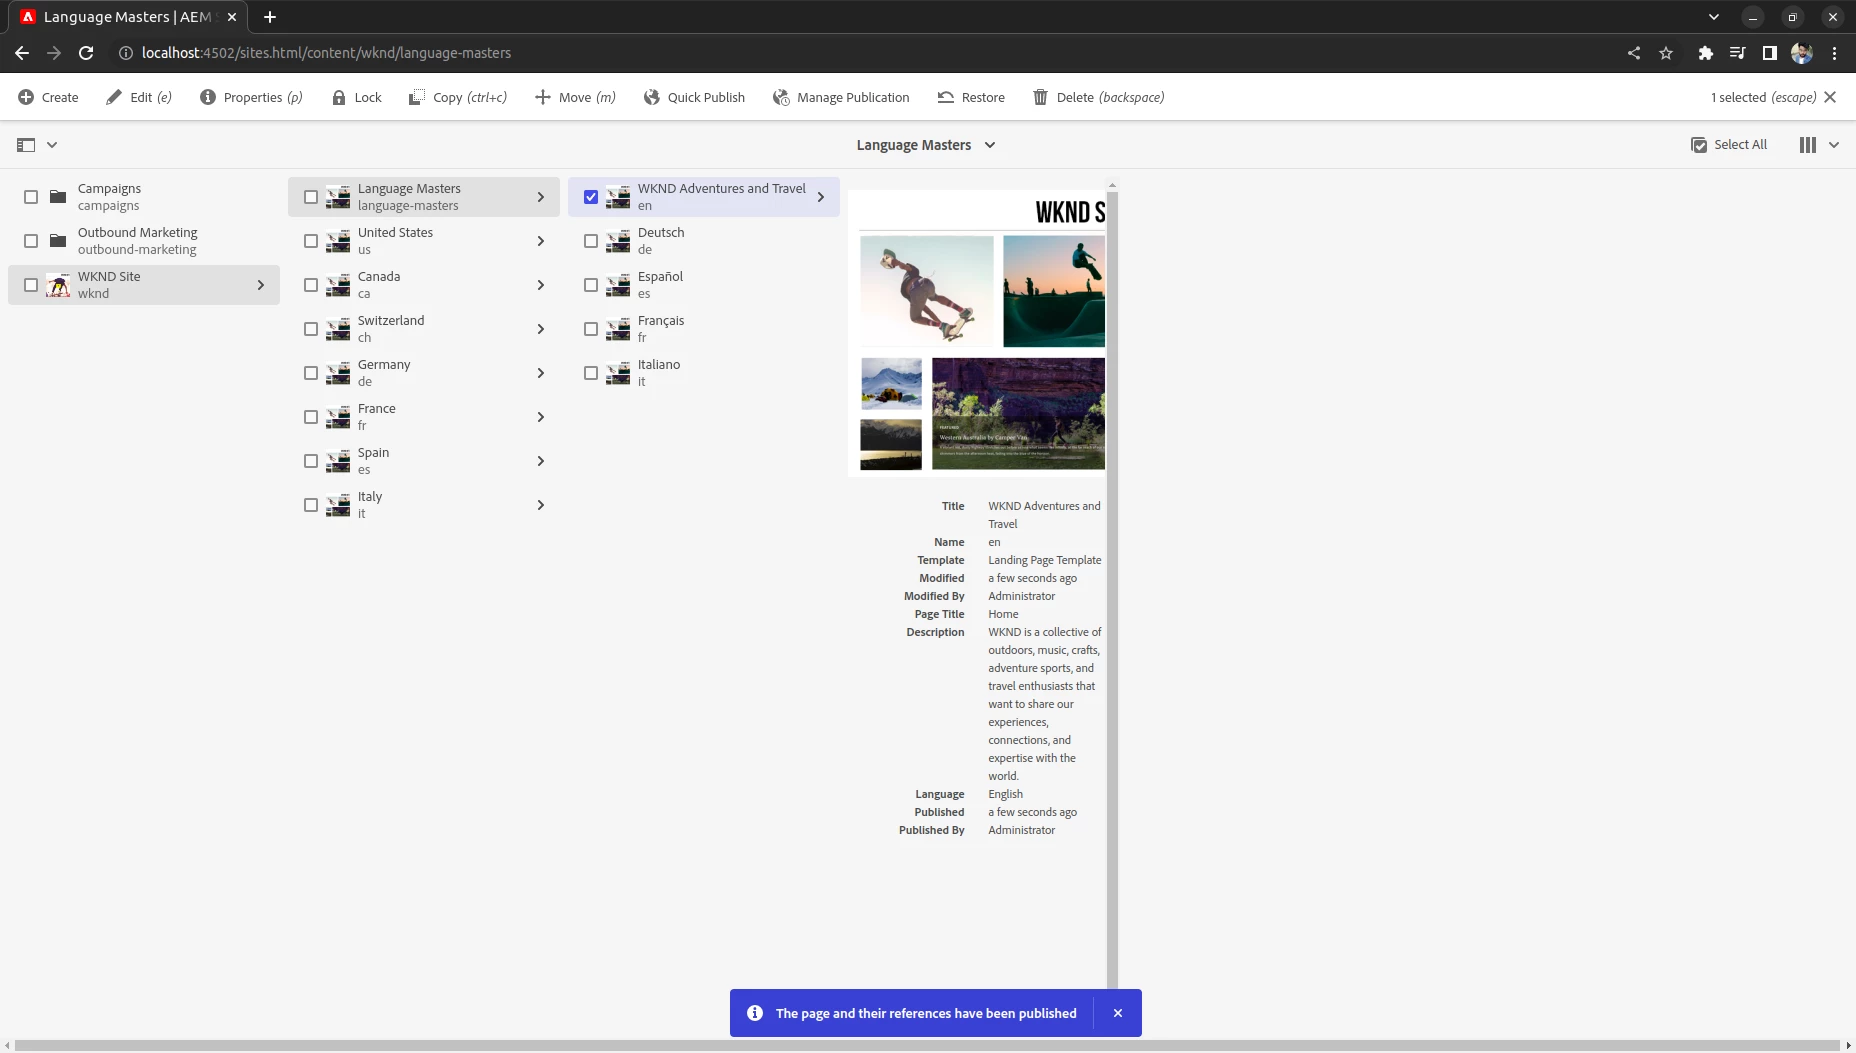Click the Move icon in toolbar
1856x1053 pixels.
pos(543,97)
